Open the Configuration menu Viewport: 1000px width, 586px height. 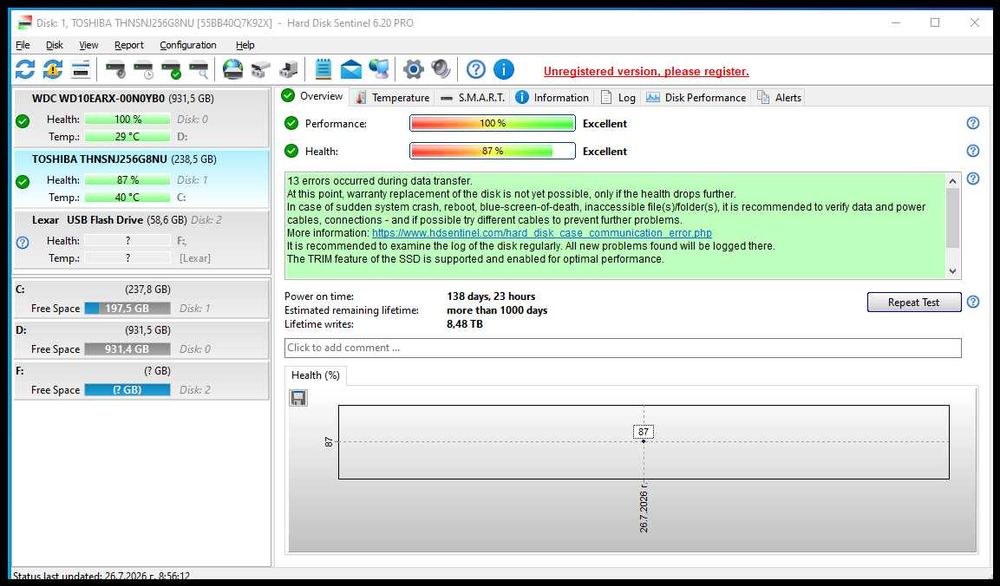pos(188,45)
